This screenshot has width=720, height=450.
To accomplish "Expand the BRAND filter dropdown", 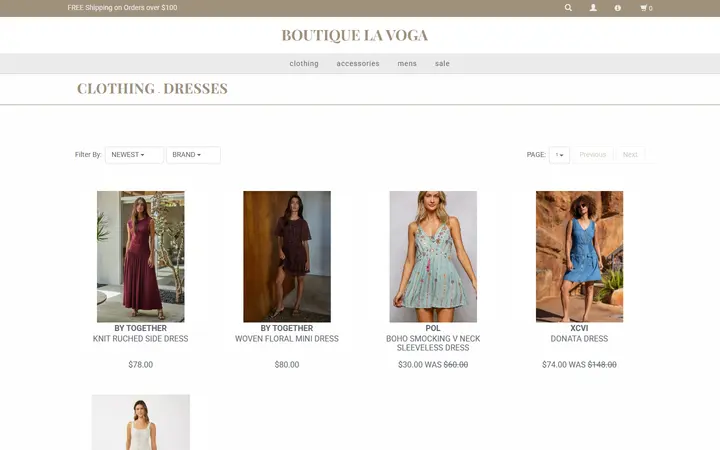I will click(193, 155).
